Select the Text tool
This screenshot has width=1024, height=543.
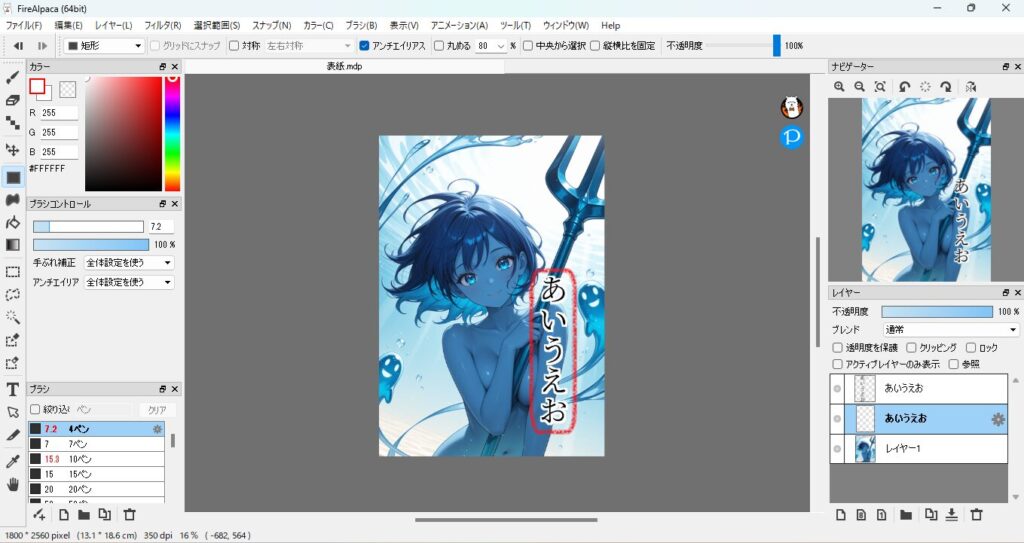point(12,390)
